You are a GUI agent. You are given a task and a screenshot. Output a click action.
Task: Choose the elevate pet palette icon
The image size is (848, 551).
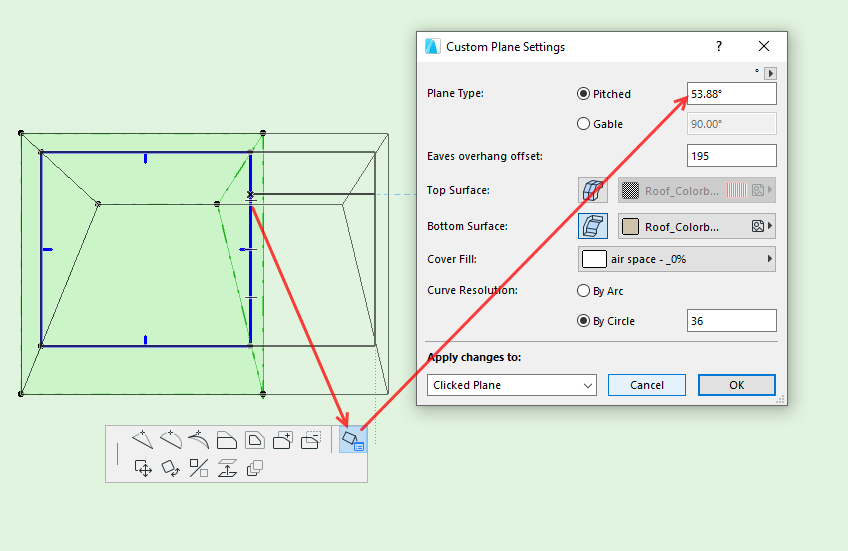point(227,468)
